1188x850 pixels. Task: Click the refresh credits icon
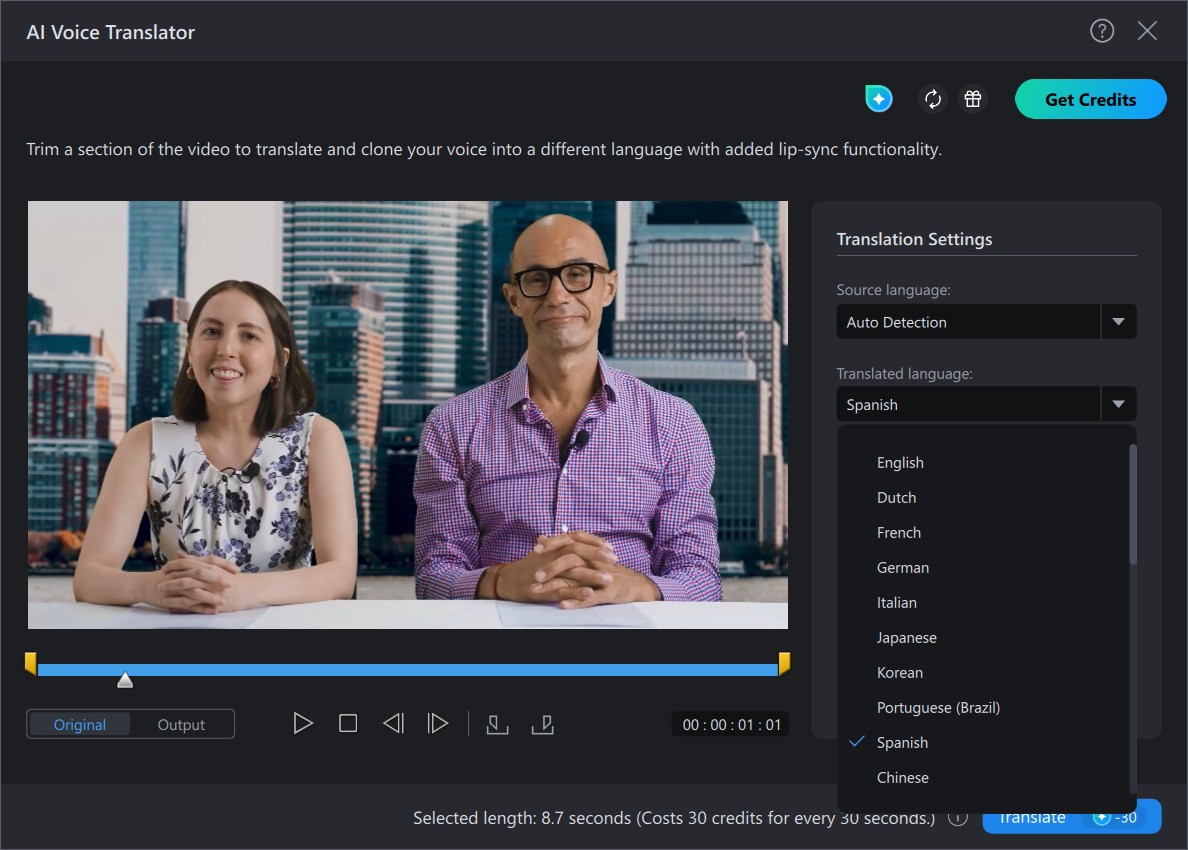coord(933,99)
